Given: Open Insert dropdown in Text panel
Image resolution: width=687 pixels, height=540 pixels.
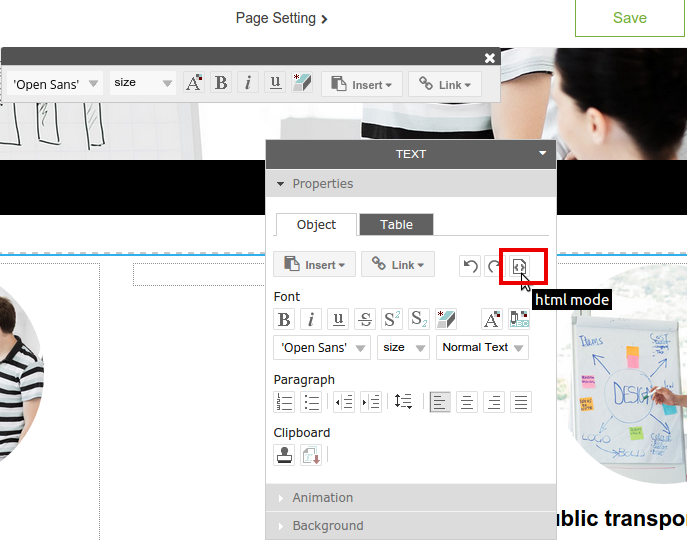Looking at the screenshot, I should (x=314, y=264).
